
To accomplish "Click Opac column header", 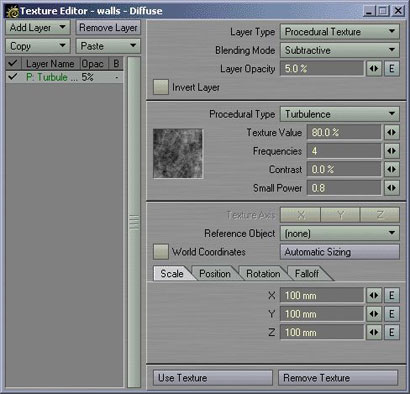I will 94,63.
